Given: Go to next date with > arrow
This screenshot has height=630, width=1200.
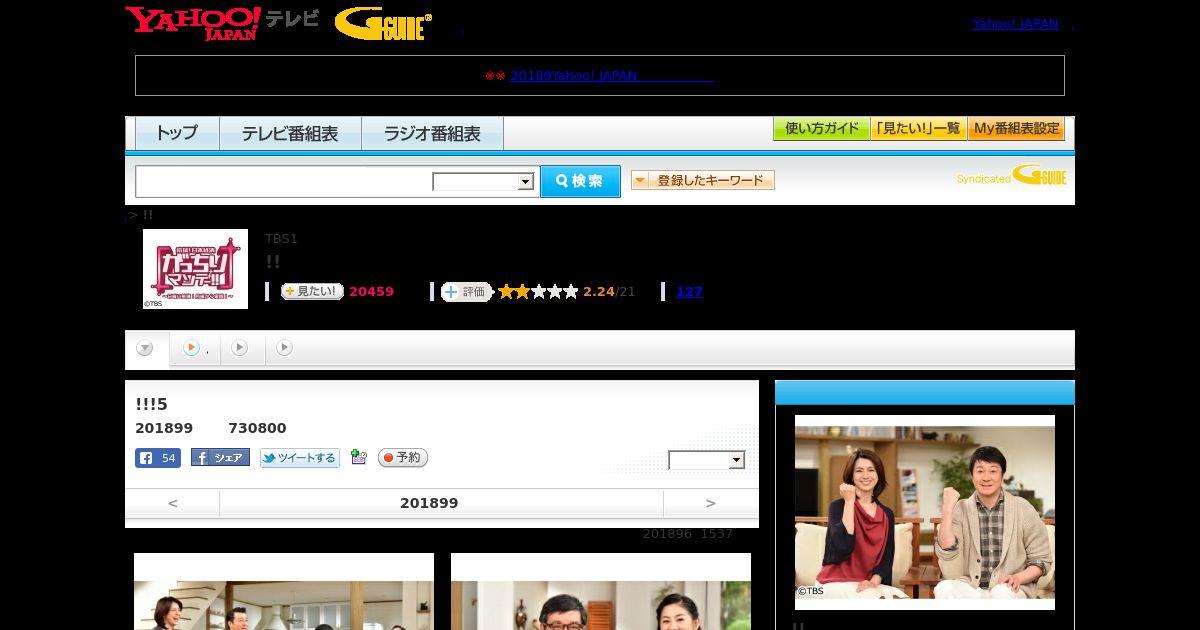Looking at the screenshot, I should point(711,503).
